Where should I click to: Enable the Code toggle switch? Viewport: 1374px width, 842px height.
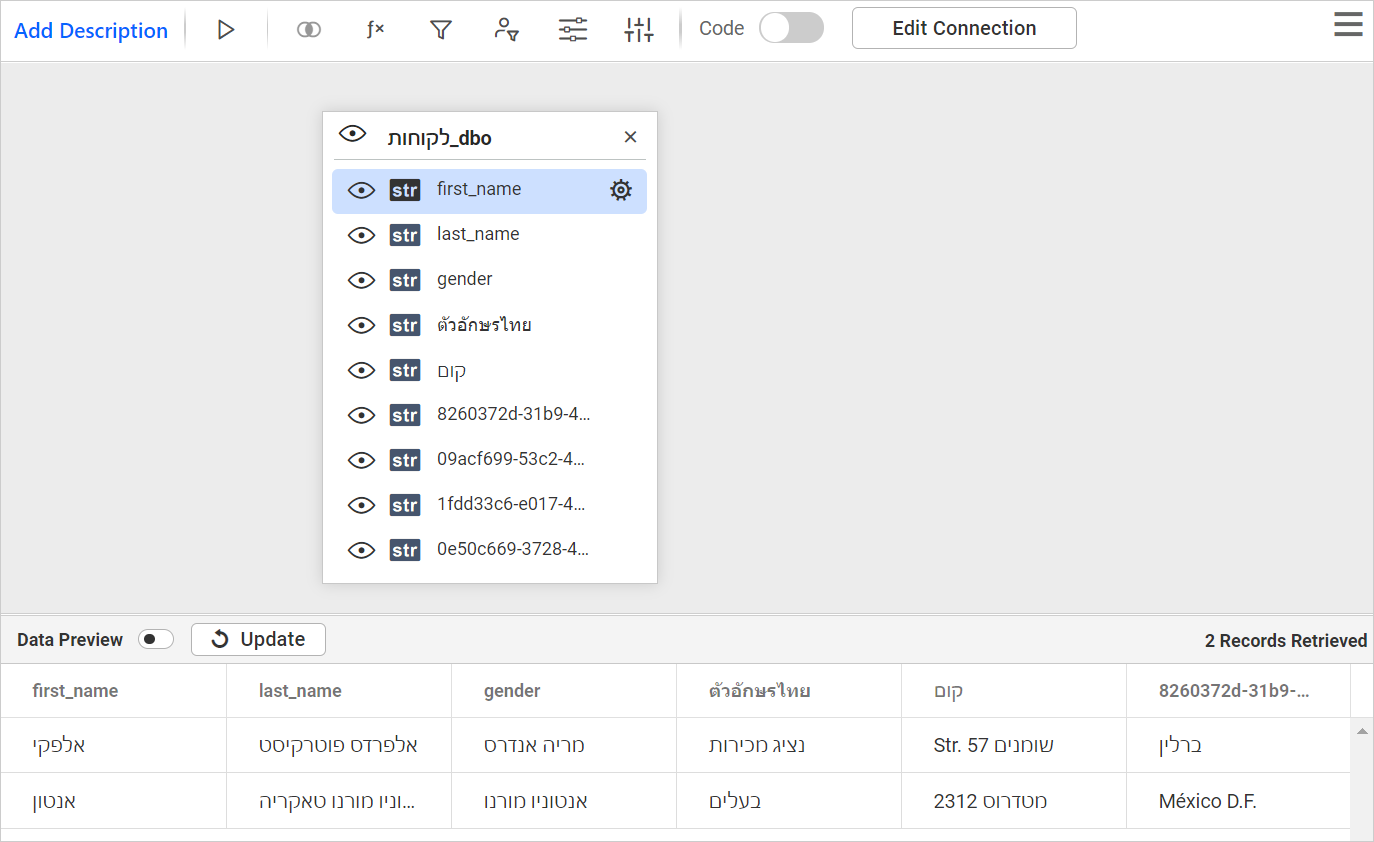click(x=791, y=28)
